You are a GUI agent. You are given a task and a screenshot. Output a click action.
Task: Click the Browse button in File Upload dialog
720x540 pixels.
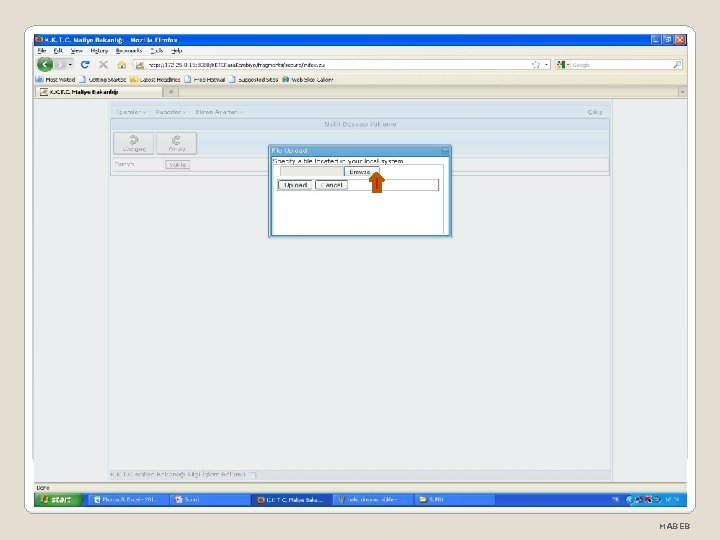pyautogui.click(x=361, y=172)
